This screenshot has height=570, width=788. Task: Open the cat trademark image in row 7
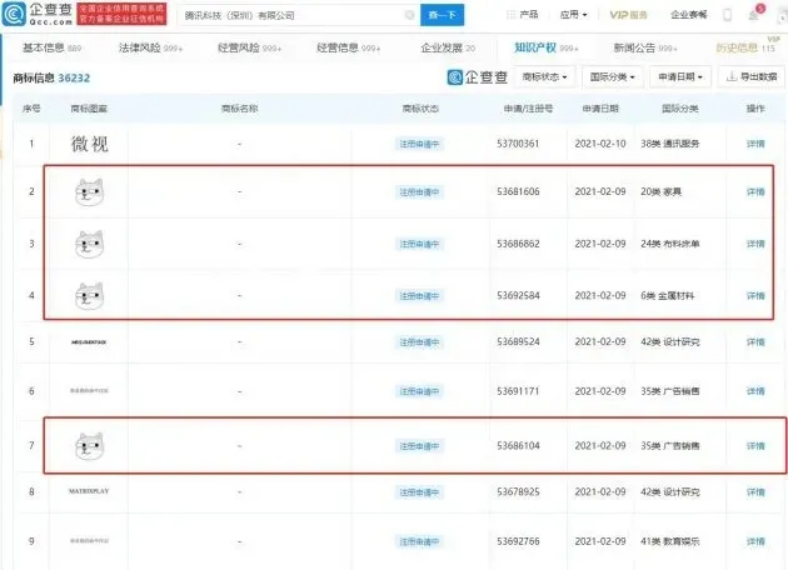(x=89, y=446)
